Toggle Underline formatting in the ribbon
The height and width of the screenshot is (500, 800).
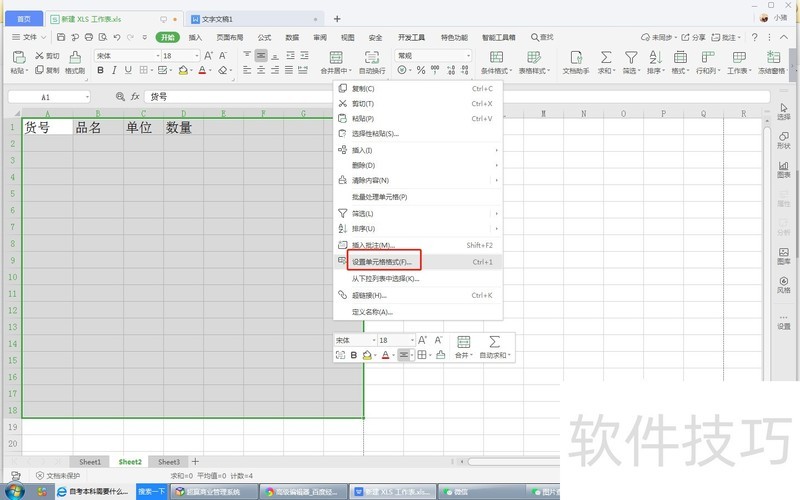point(130,71)
